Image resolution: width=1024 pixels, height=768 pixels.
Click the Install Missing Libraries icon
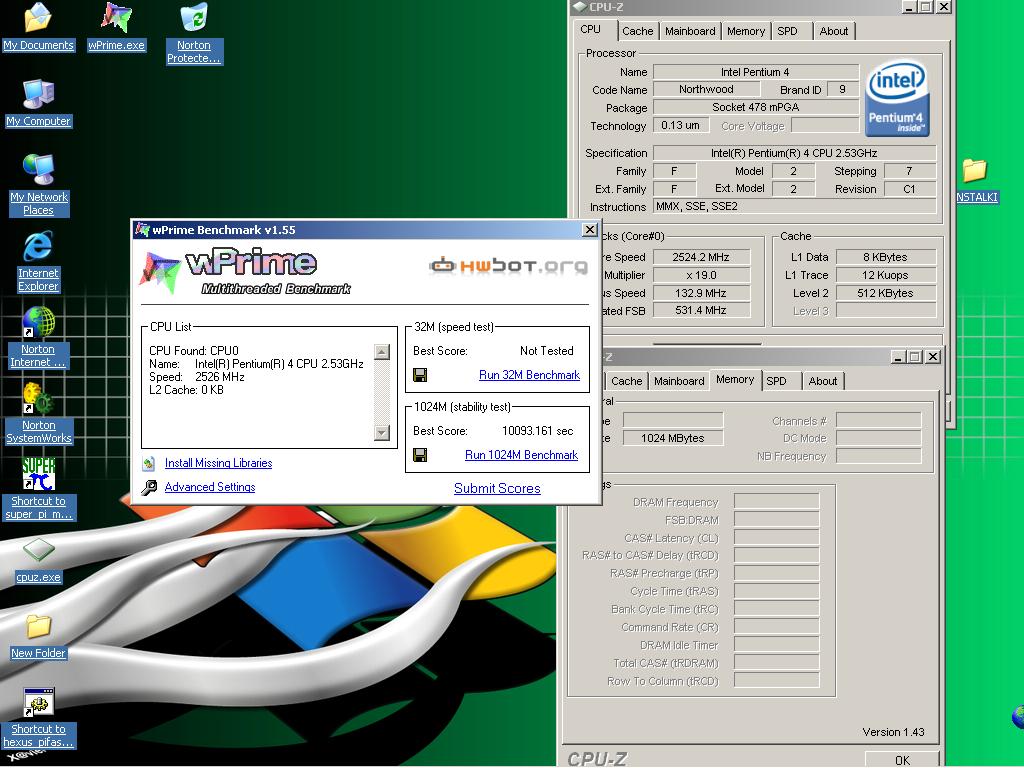click(148, 464)
